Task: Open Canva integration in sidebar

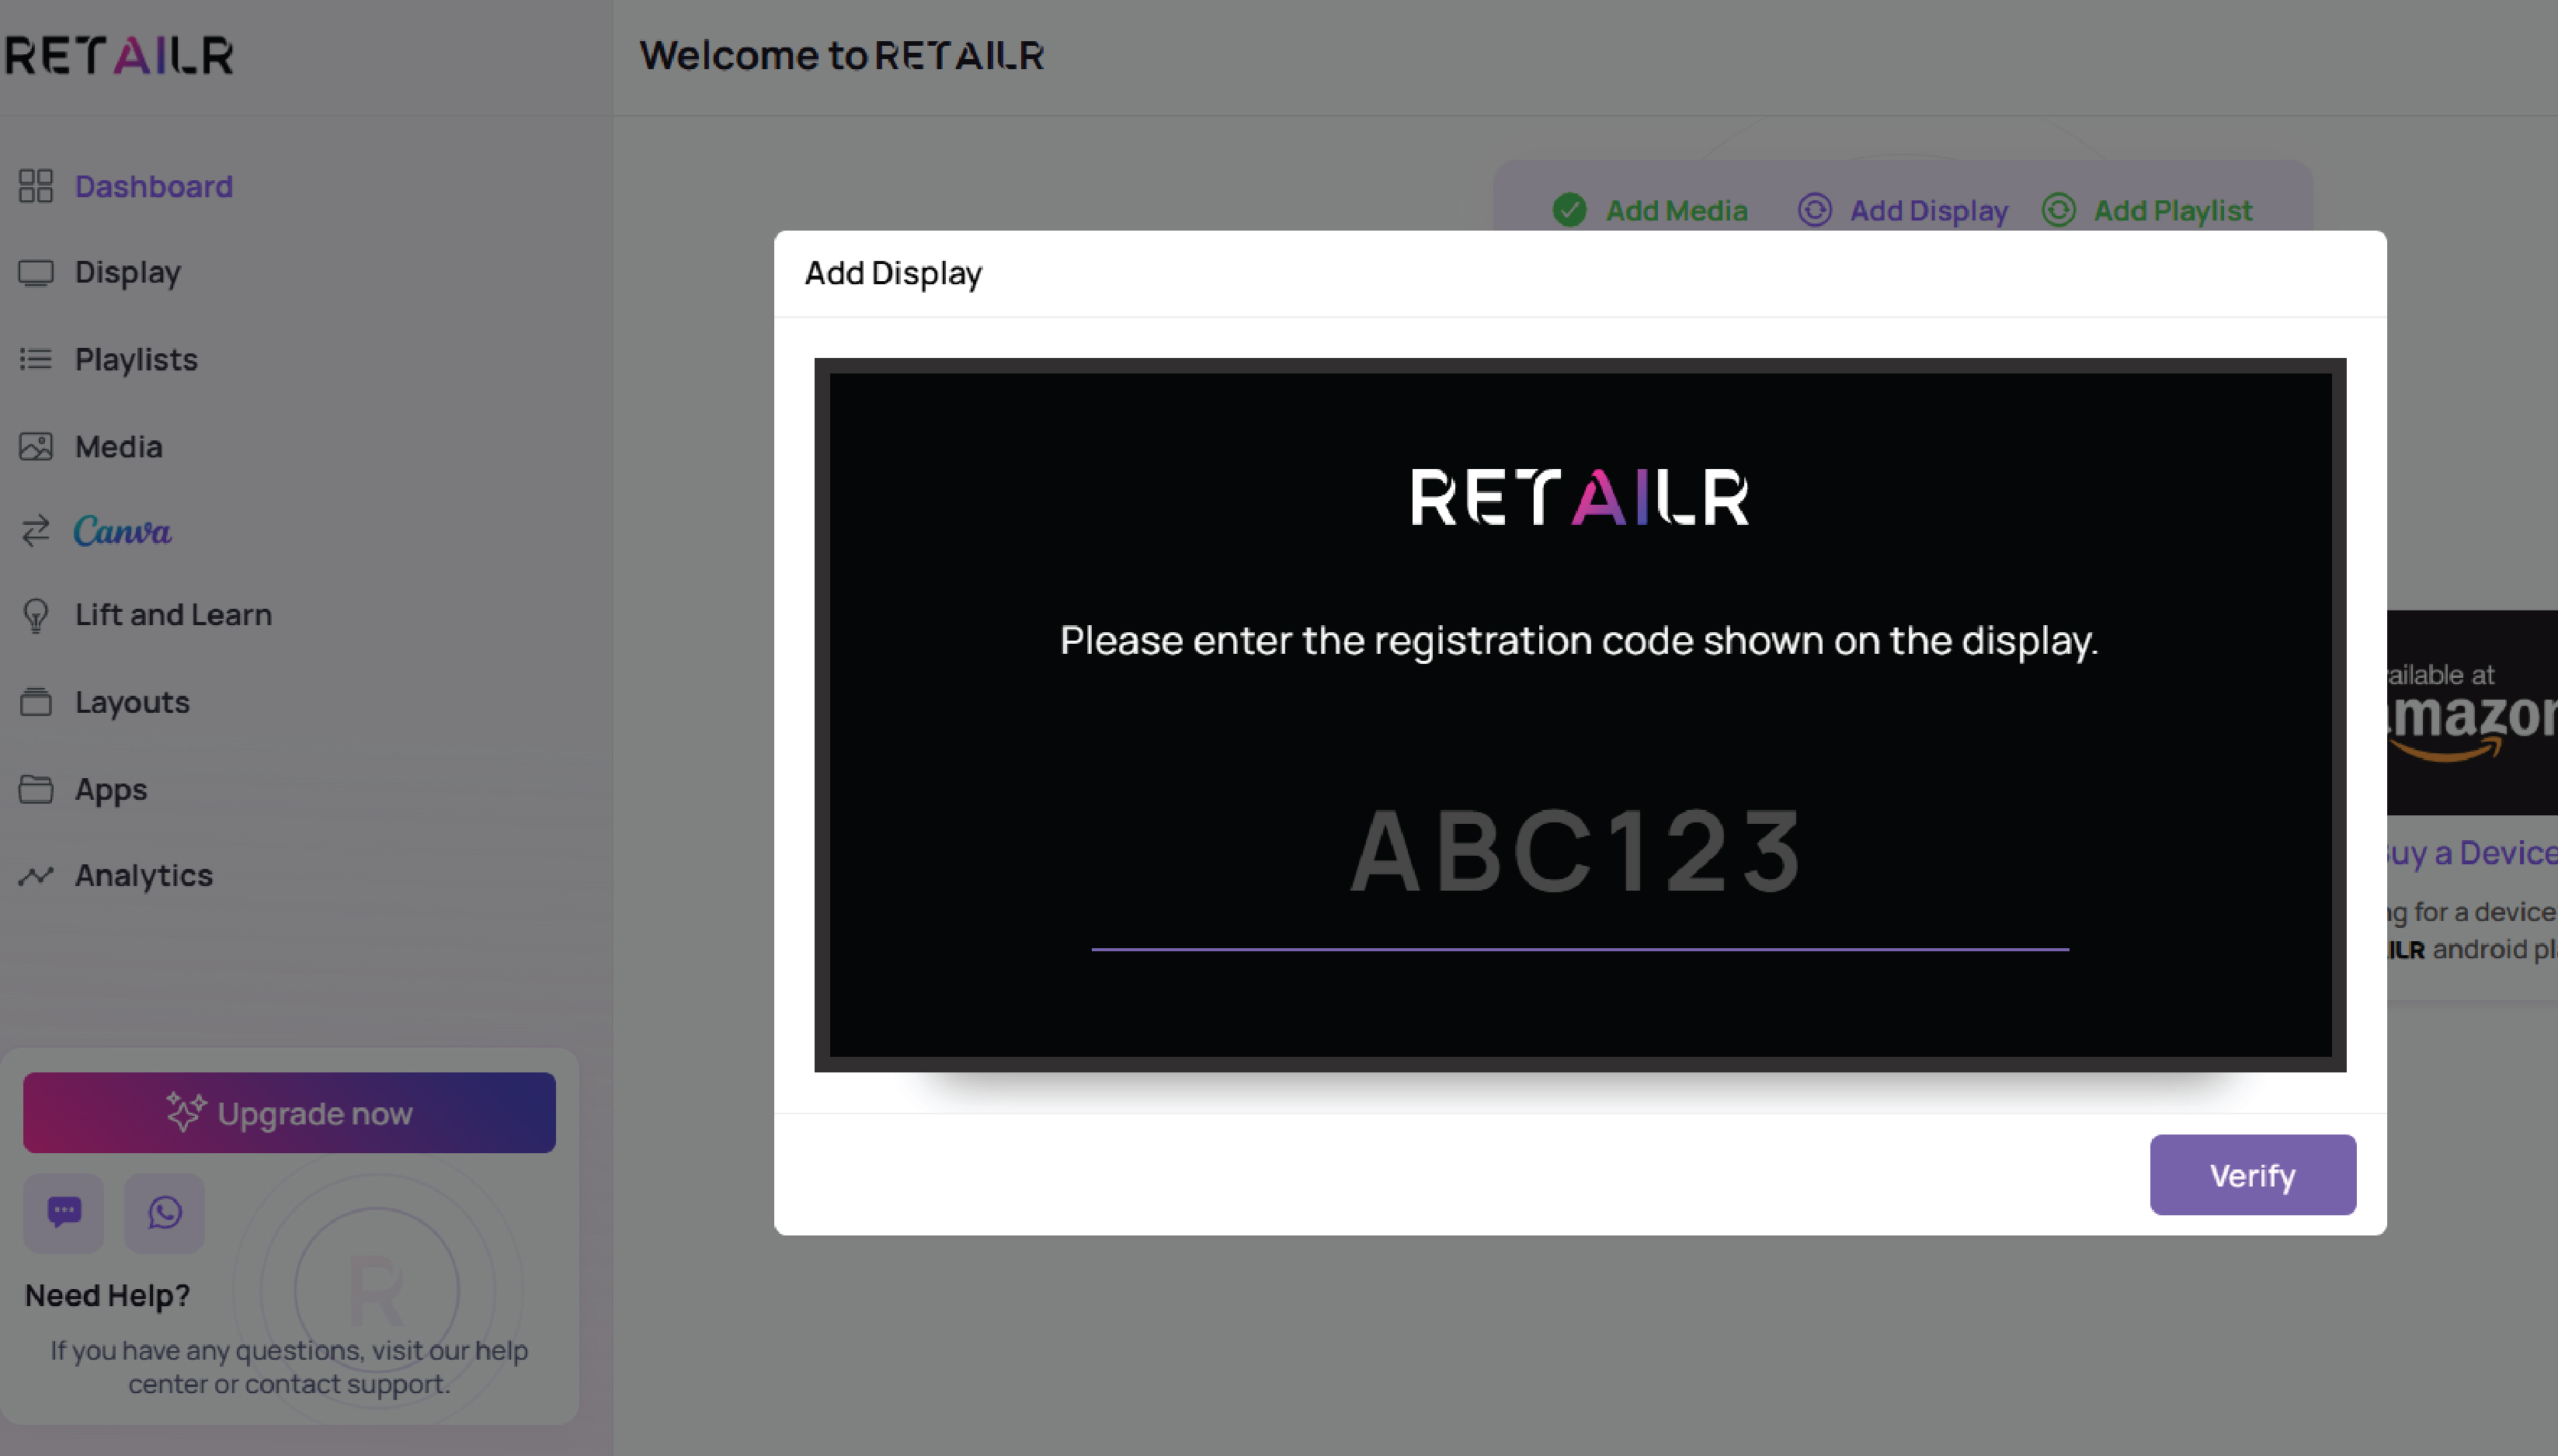Action: pyautogui.click(x=122, y=531)
